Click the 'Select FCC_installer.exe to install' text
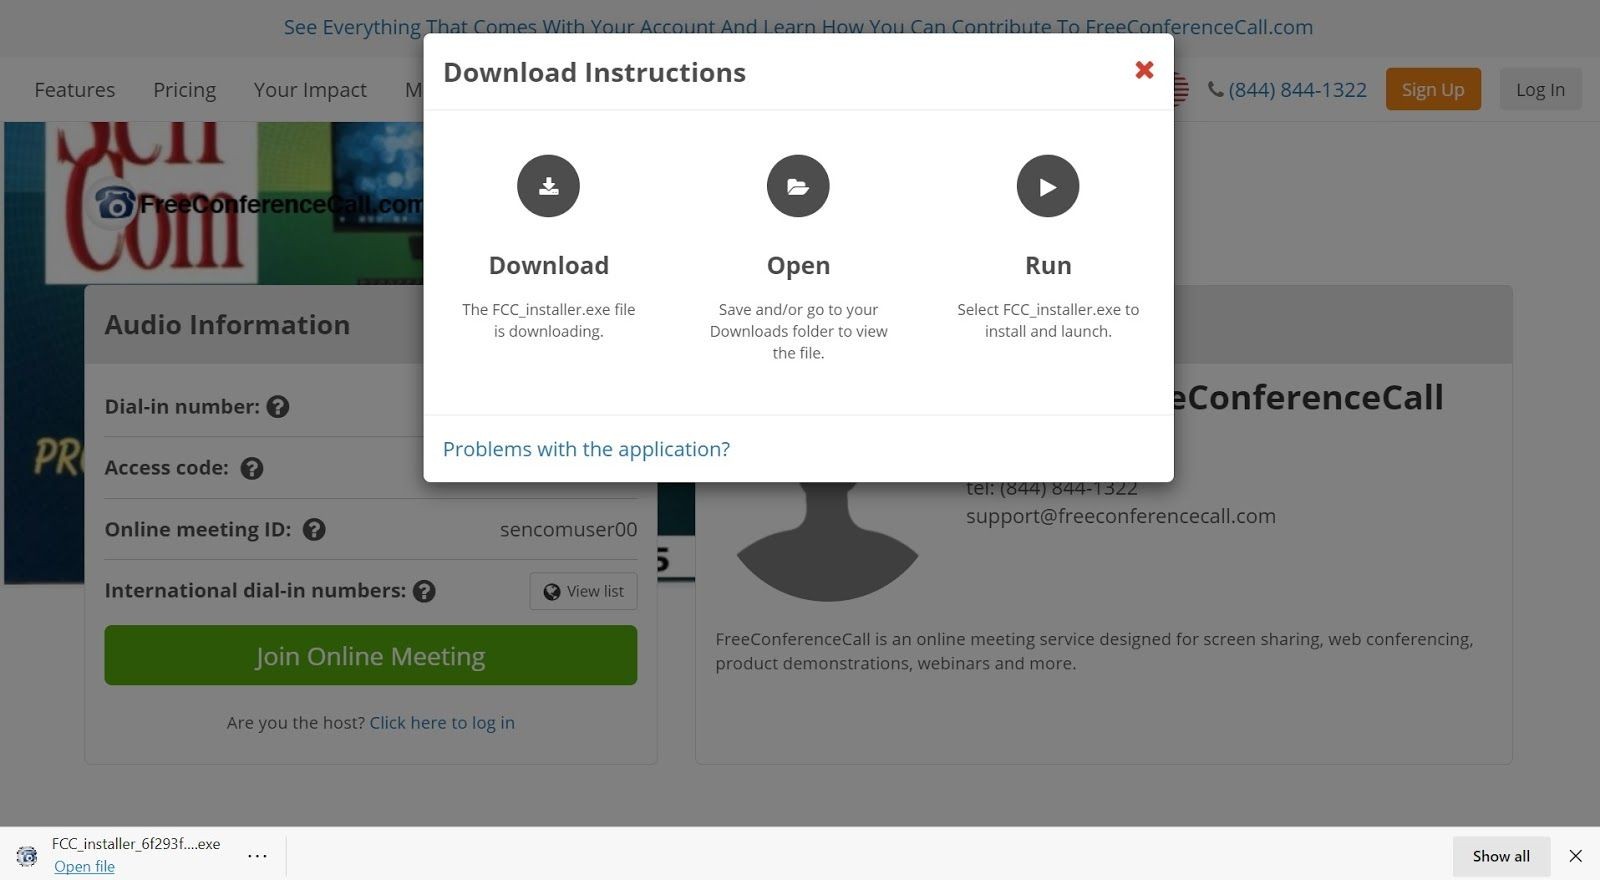Screen dimensions: 1600x880 point(1048,320)
